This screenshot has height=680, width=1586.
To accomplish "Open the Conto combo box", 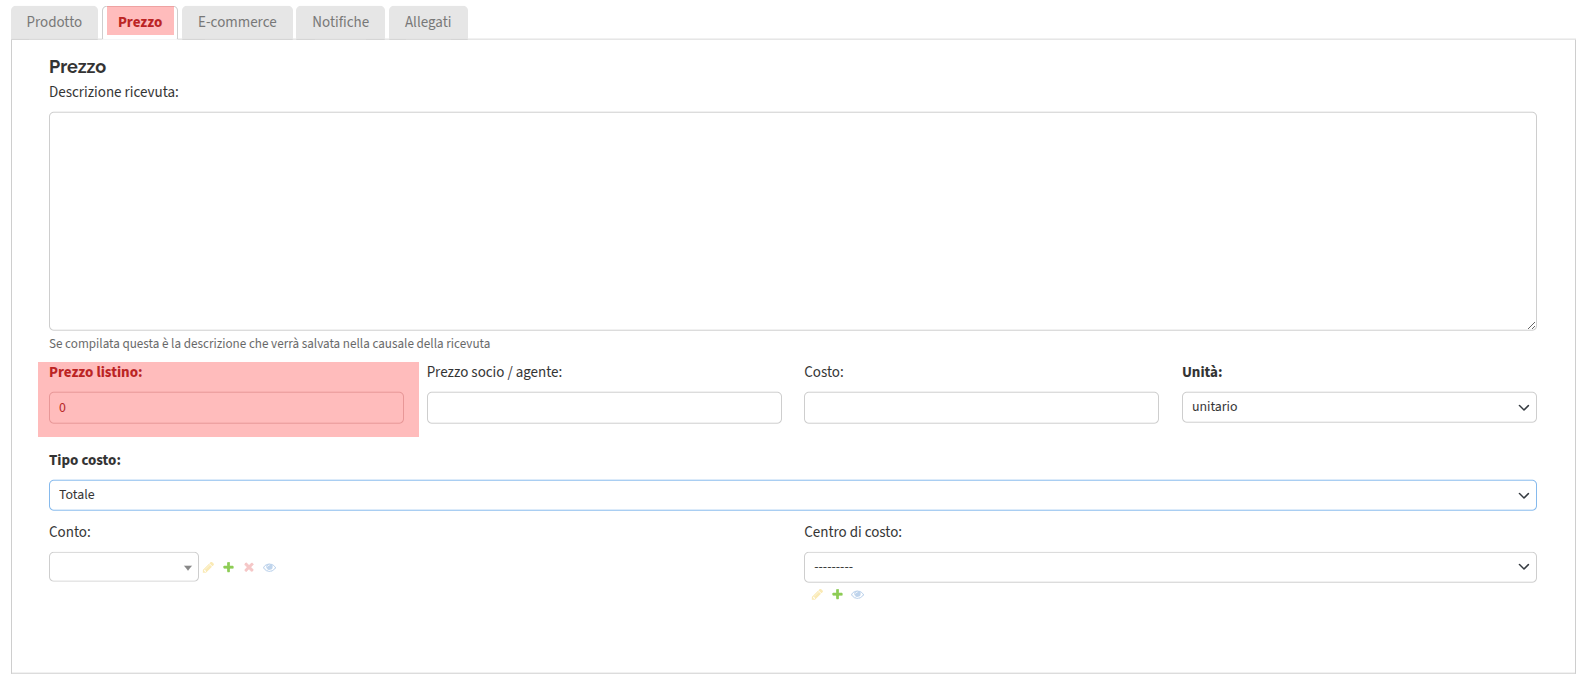I will 124,567.
